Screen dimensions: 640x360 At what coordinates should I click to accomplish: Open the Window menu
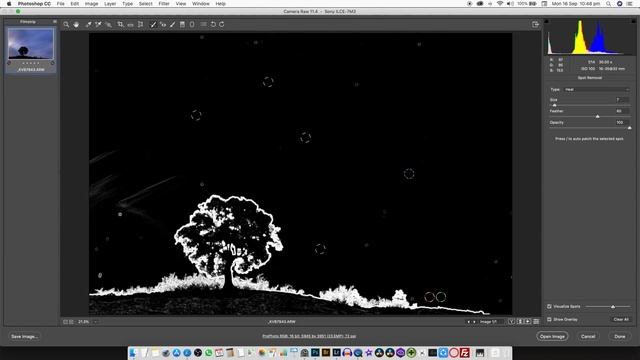pos(200,4)
